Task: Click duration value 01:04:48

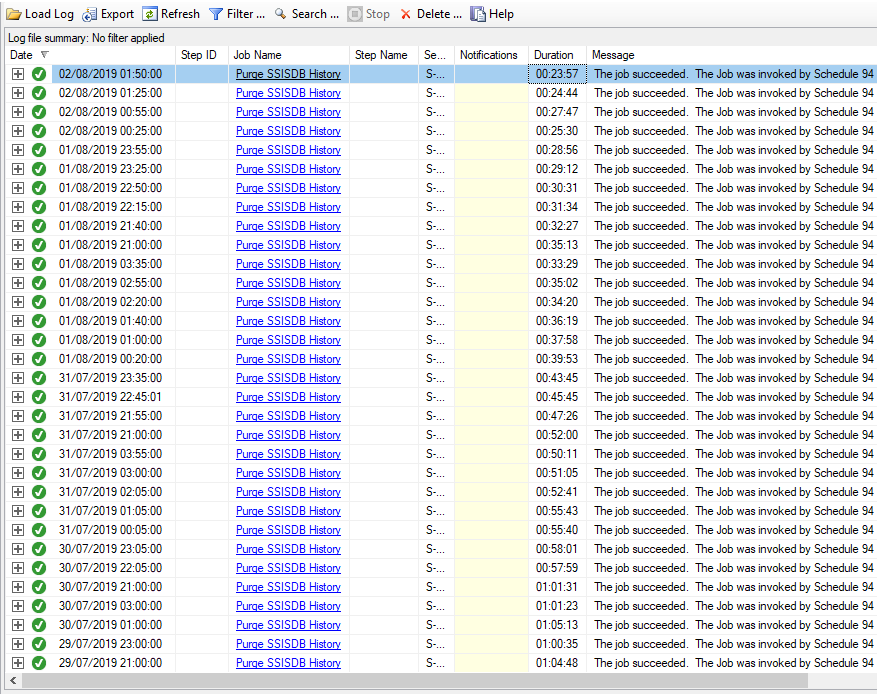Action: (557, 663)
